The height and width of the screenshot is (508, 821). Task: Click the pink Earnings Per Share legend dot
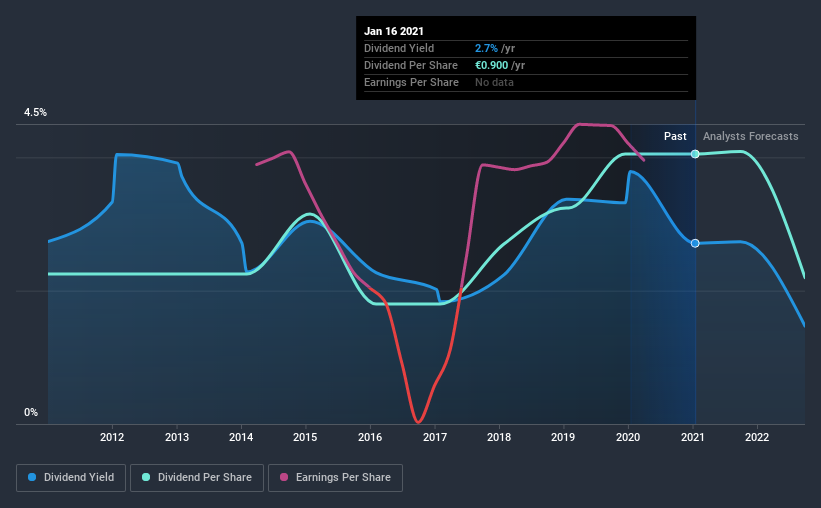point(284,477)
